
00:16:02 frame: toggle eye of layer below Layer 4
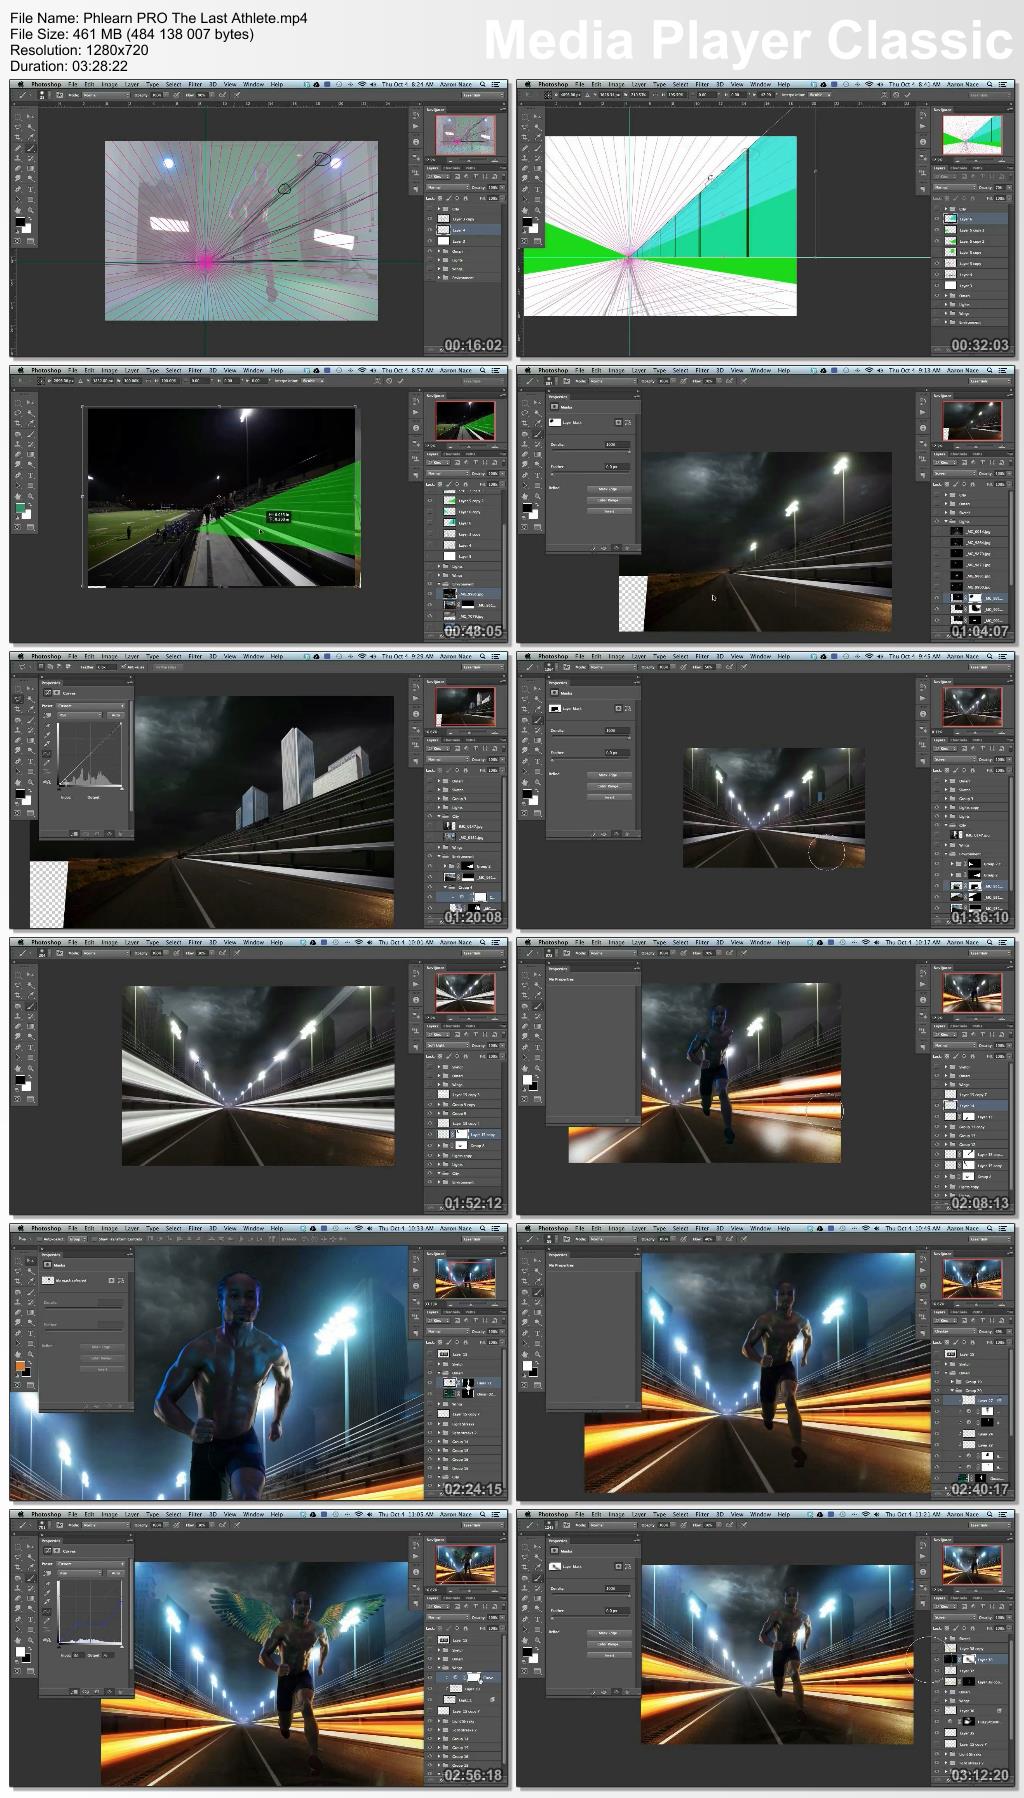click(x=430, y=241)
